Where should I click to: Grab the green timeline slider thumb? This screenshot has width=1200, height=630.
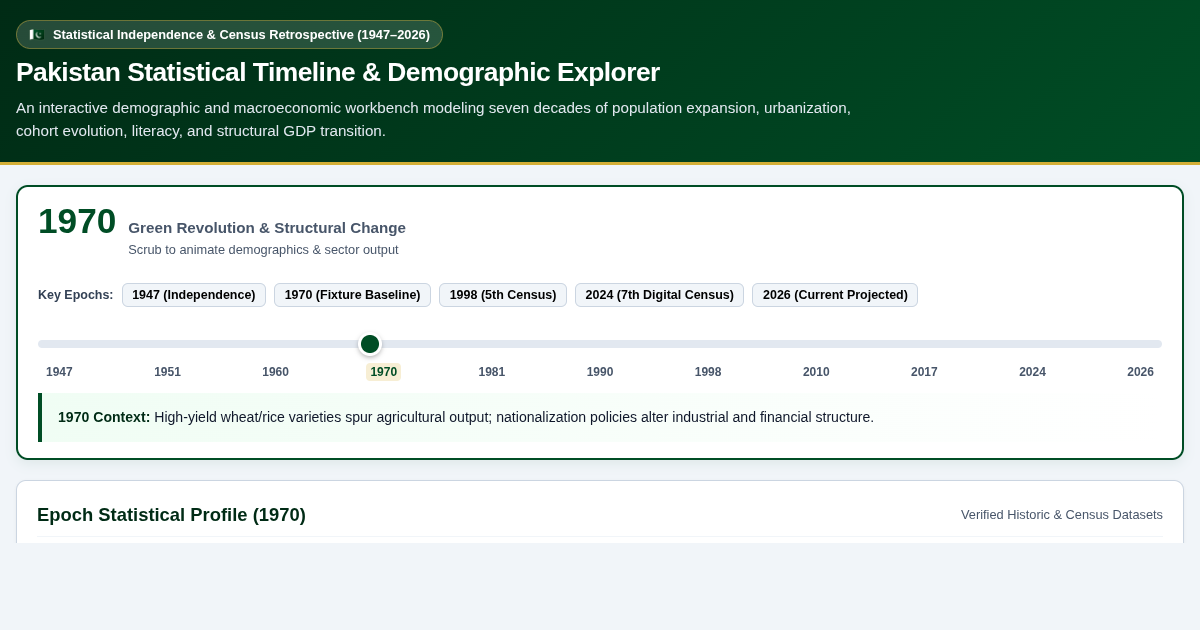pos(370,344)
